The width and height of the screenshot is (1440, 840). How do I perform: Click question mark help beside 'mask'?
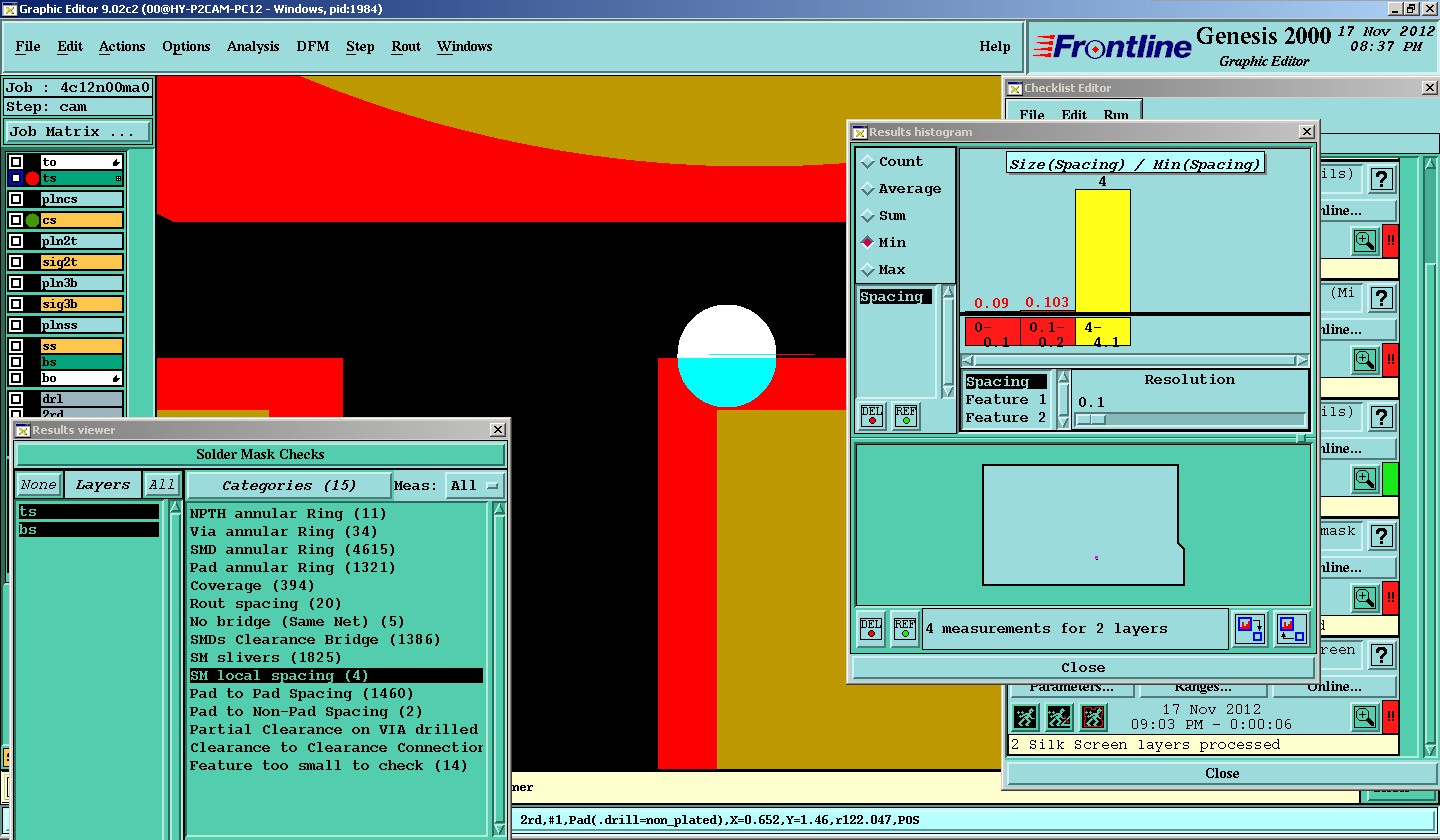[x=1381, y=537]
